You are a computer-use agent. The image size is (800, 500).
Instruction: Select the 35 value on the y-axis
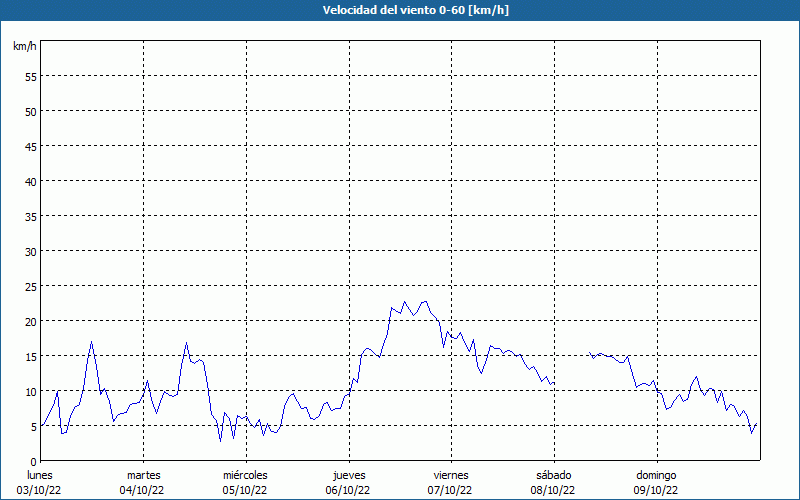[31, 216]
